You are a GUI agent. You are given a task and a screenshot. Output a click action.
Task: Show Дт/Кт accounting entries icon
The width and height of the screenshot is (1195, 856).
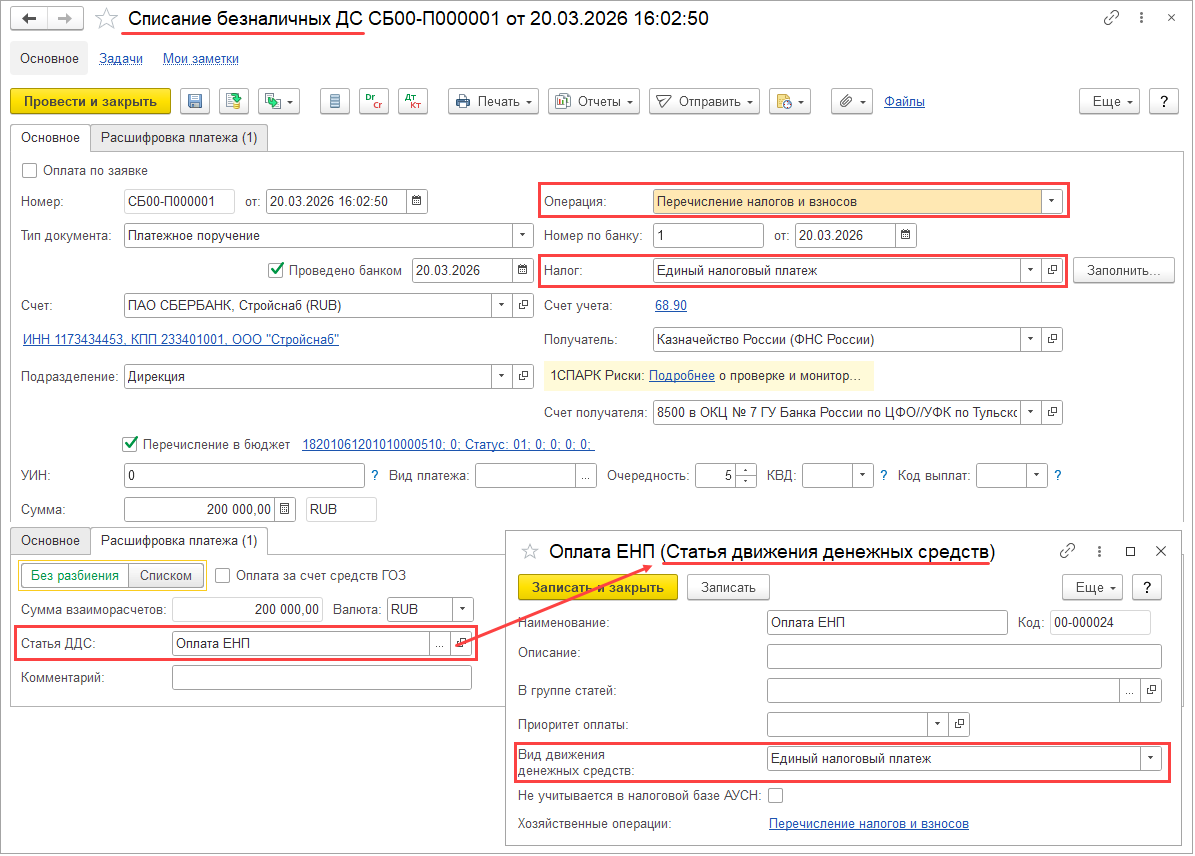[412, 101]
